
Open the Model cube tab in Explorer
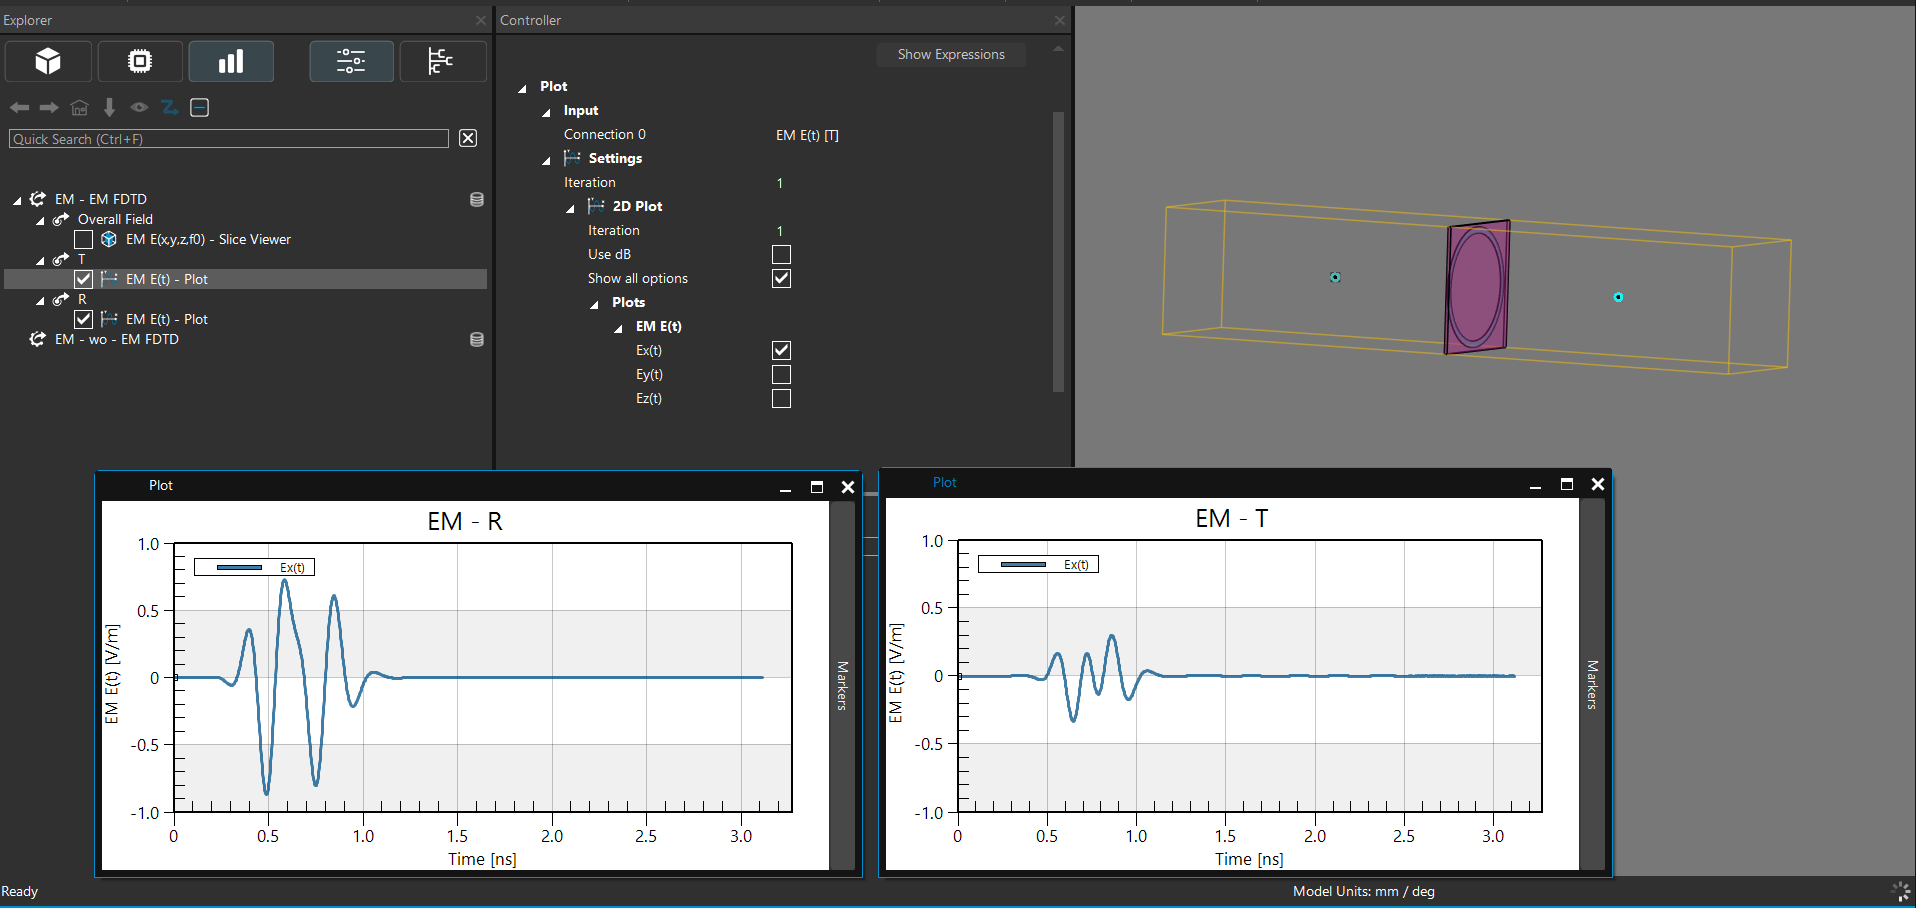click(x=48, y=62)
